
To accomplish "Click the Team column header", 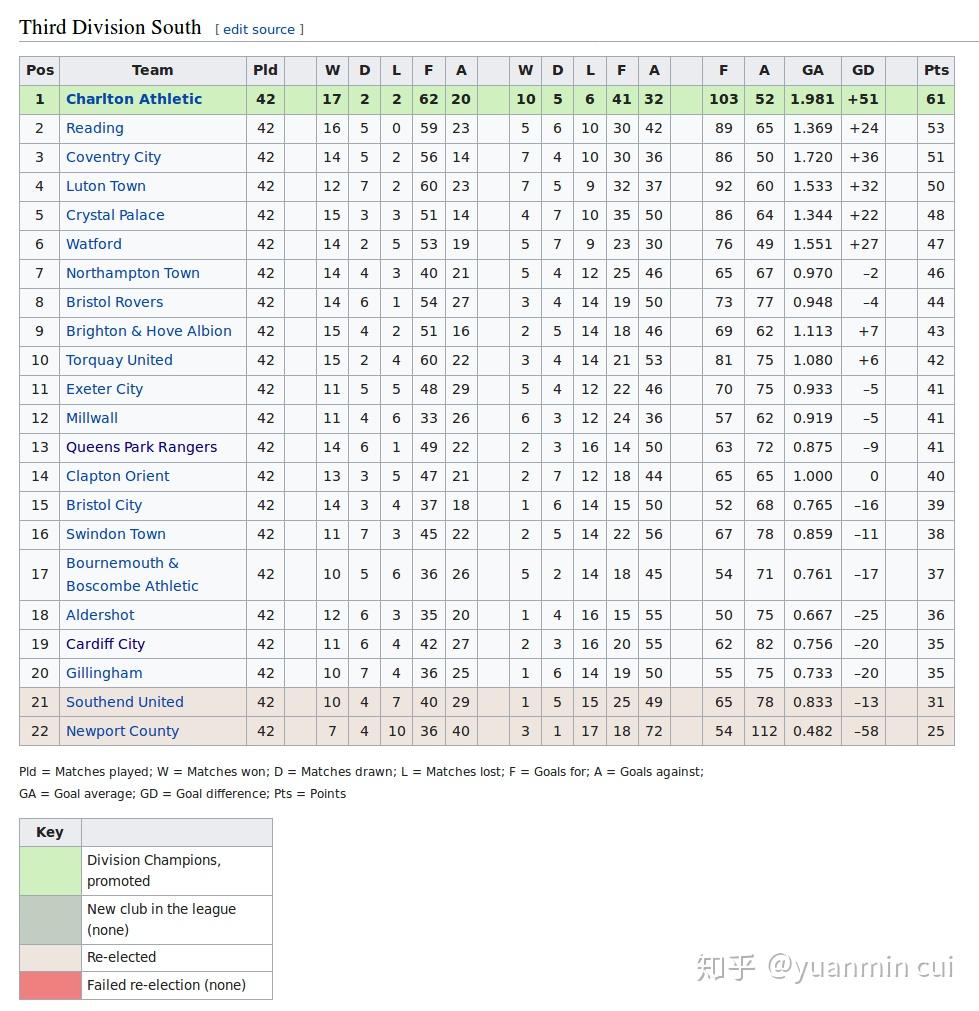I will pos(152,70).
